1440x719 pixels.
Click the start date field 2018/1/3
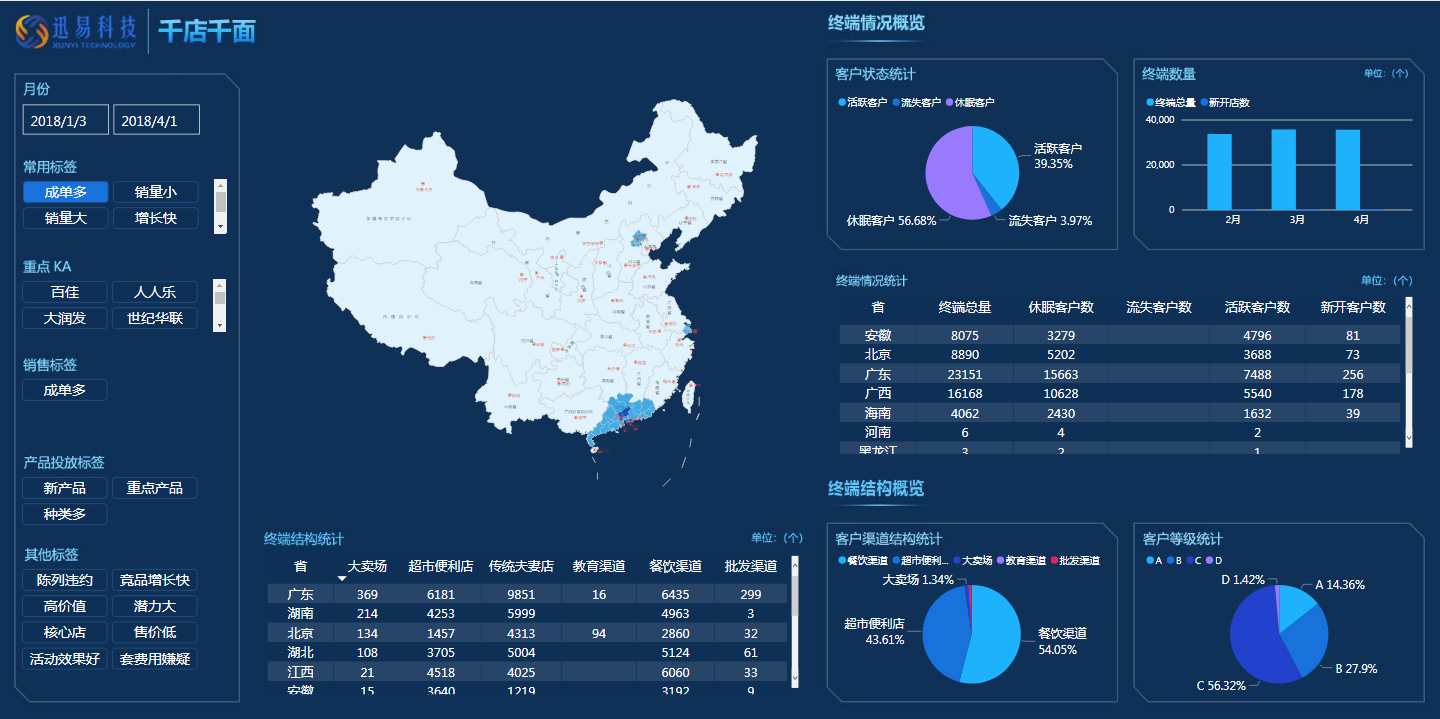[x=66, y=120]
